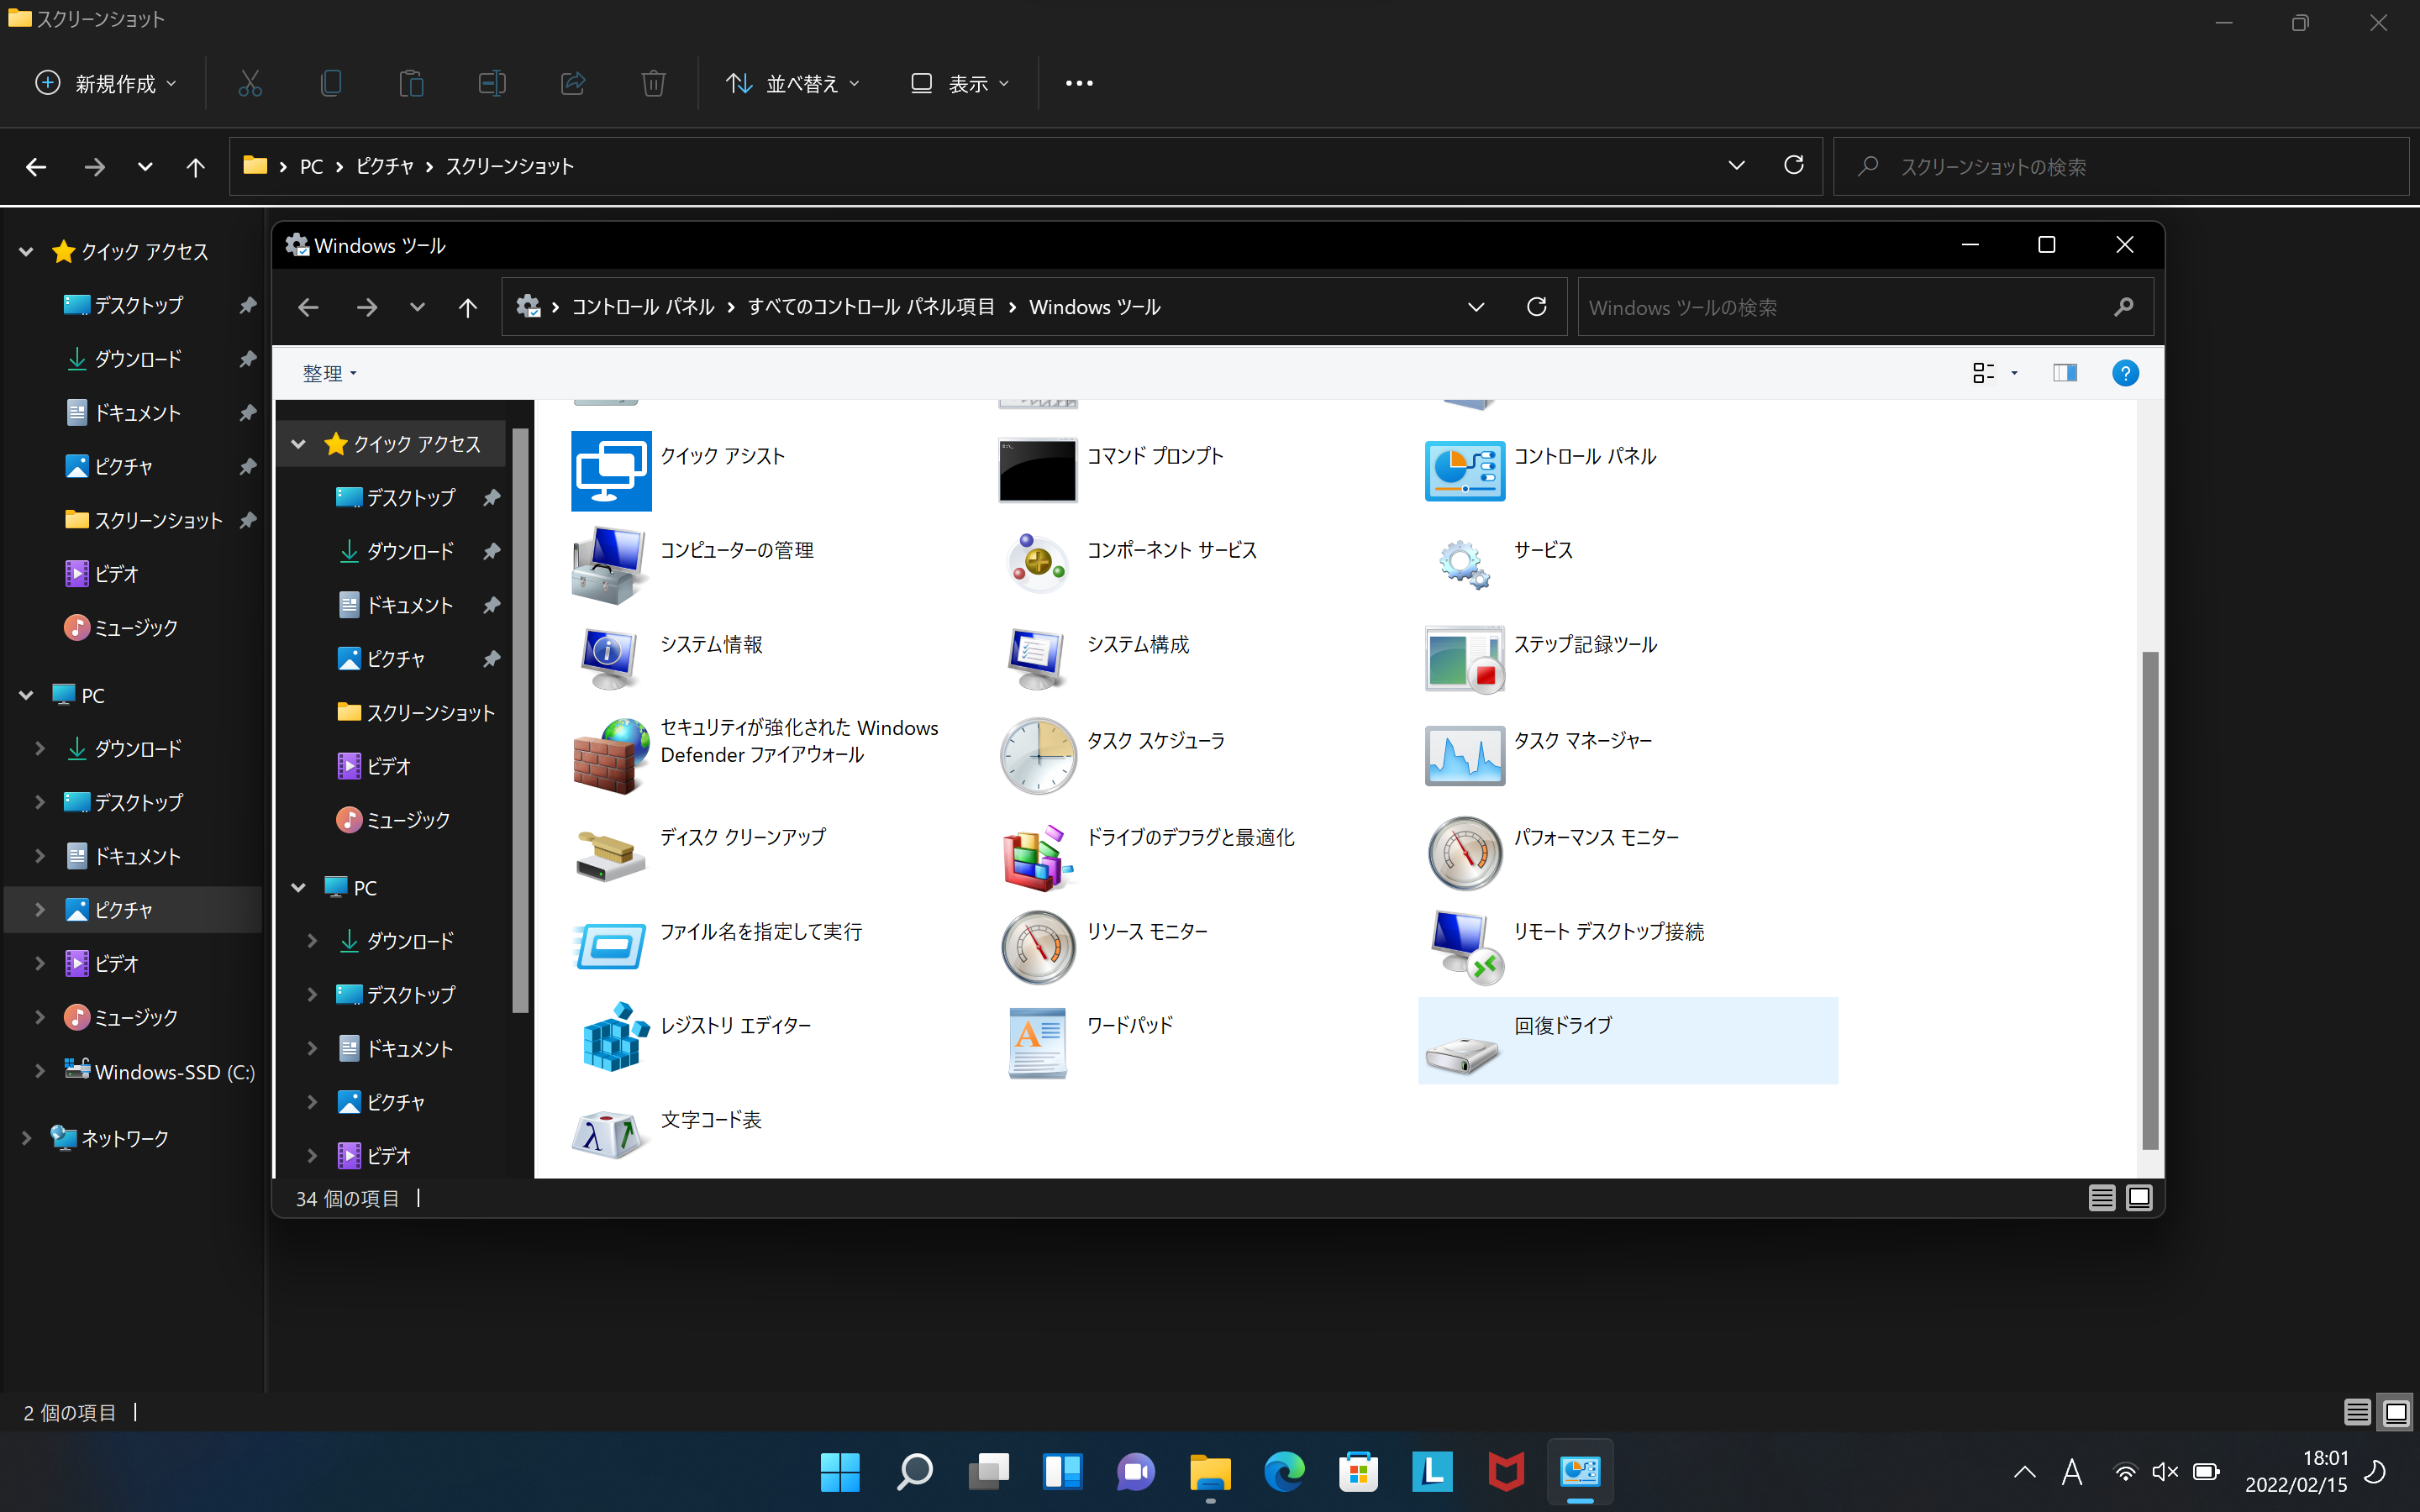The width and height of the screenshot is (2420, 1512).
Task: Open the タスク スケジューラ clock icon
Action: click(x=1038, y=756)
